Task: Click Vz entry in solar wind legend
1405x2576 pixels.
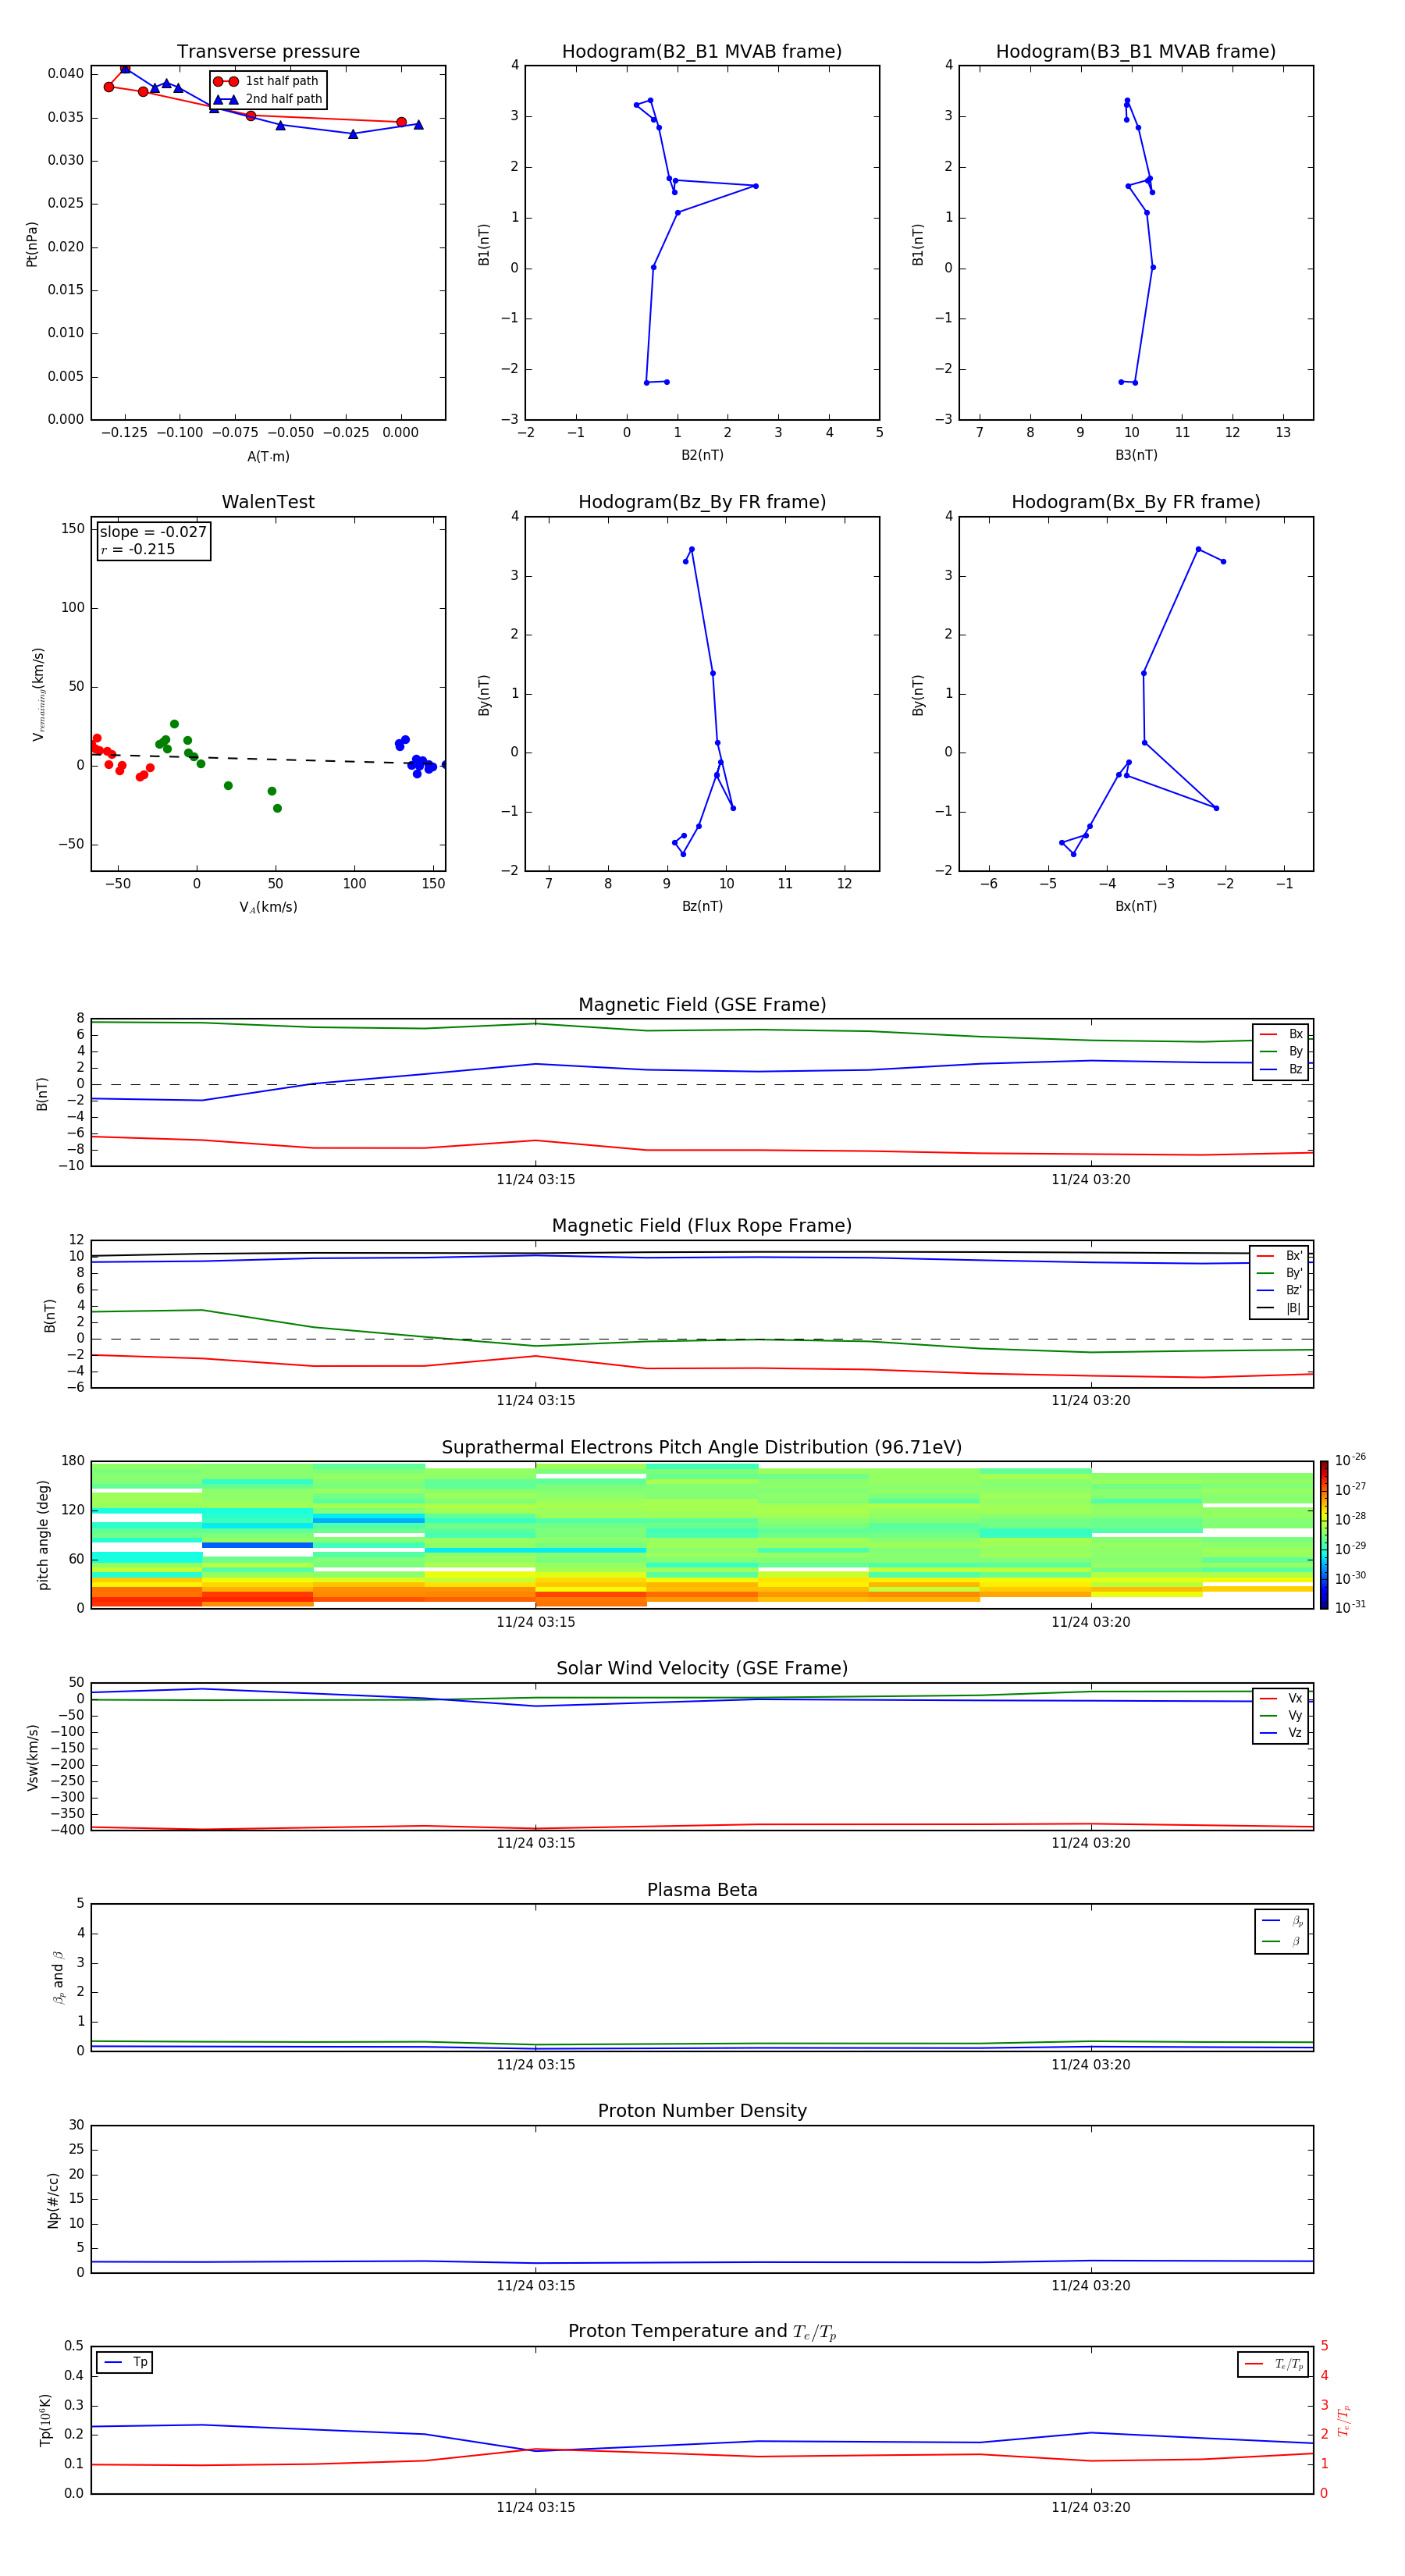Action: tap(1281, 1733)
